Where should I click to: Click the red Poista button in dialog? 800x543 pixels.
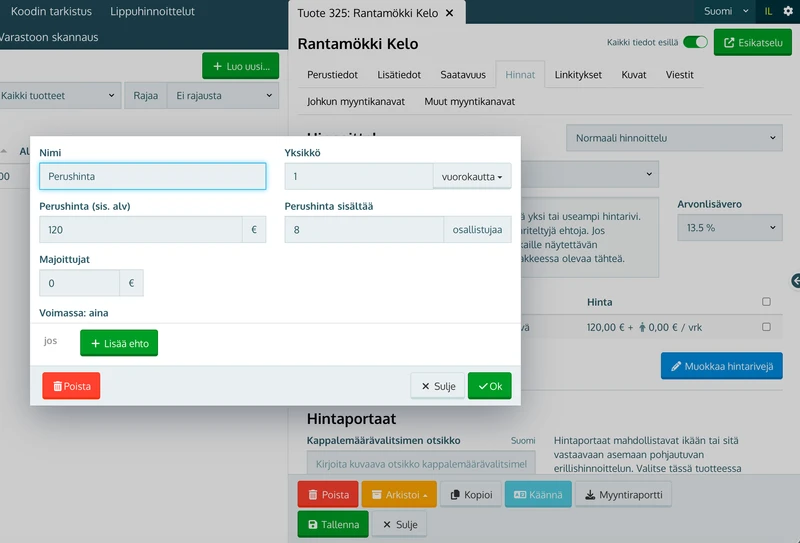(x=71, y=386)
